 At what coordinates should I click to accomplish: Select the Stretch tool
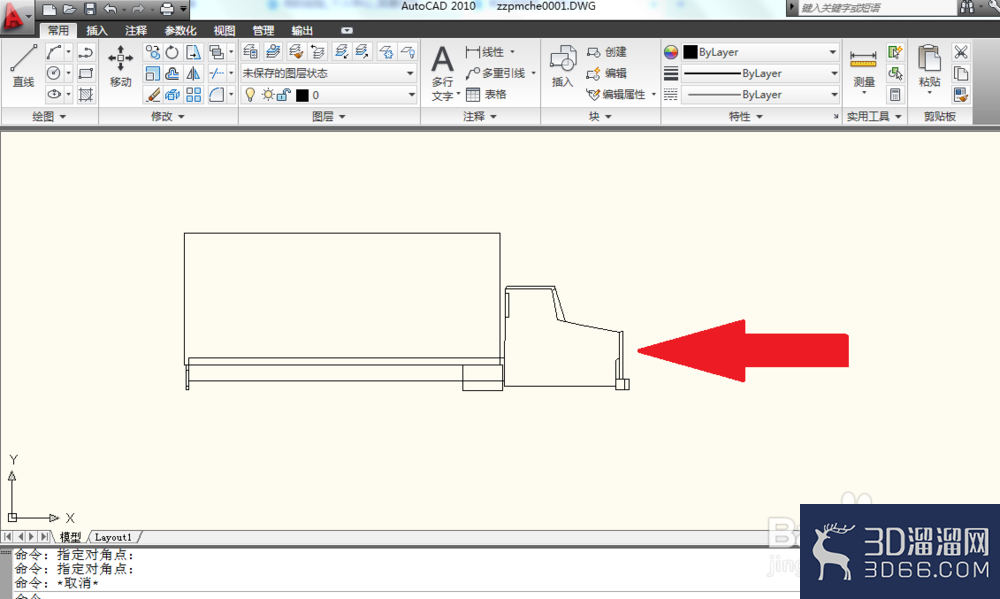click(x=193, y=52)
